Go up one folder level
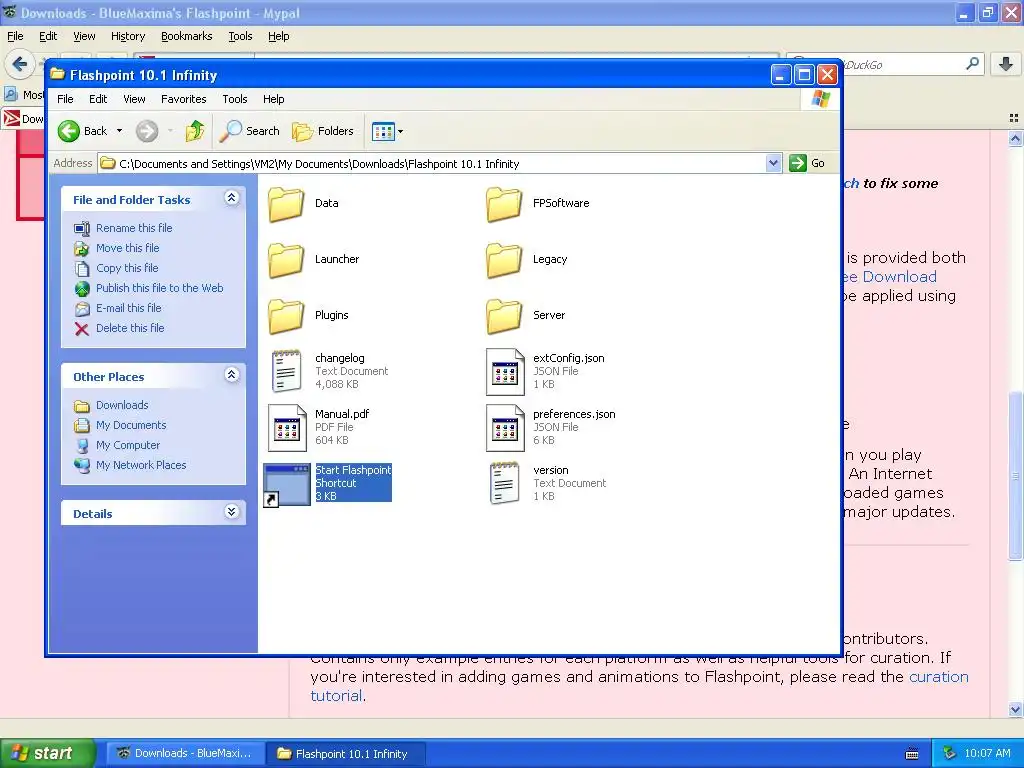1024x768 pixels. [x=195, y=131]
